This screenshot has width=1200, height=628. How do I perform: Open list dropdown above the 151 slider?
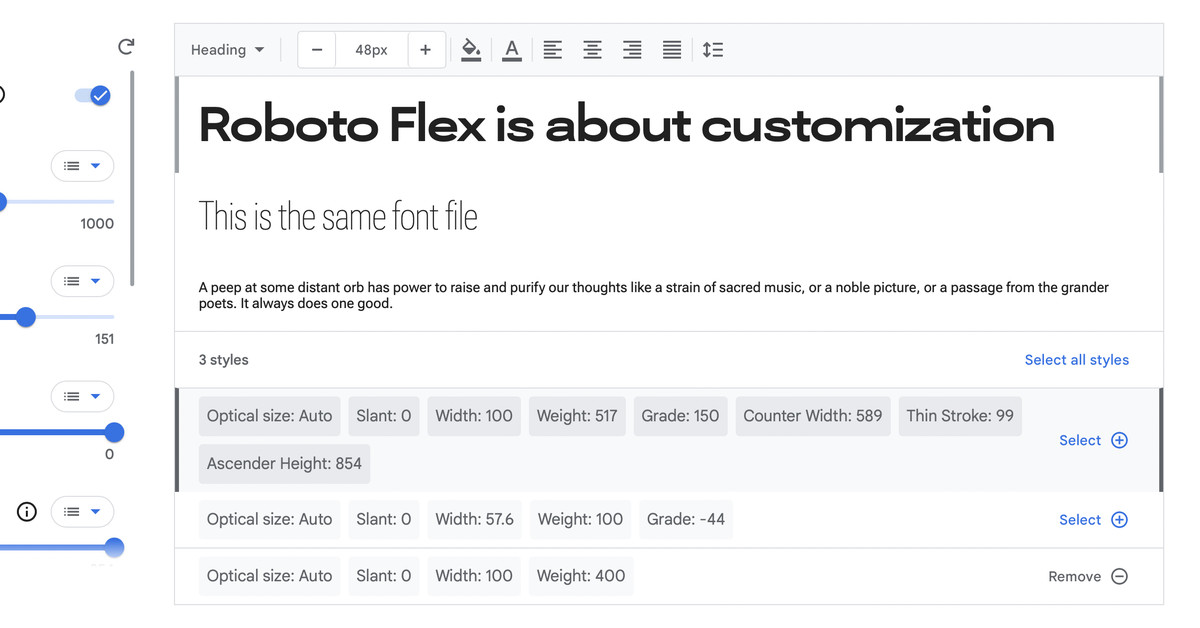82,281
